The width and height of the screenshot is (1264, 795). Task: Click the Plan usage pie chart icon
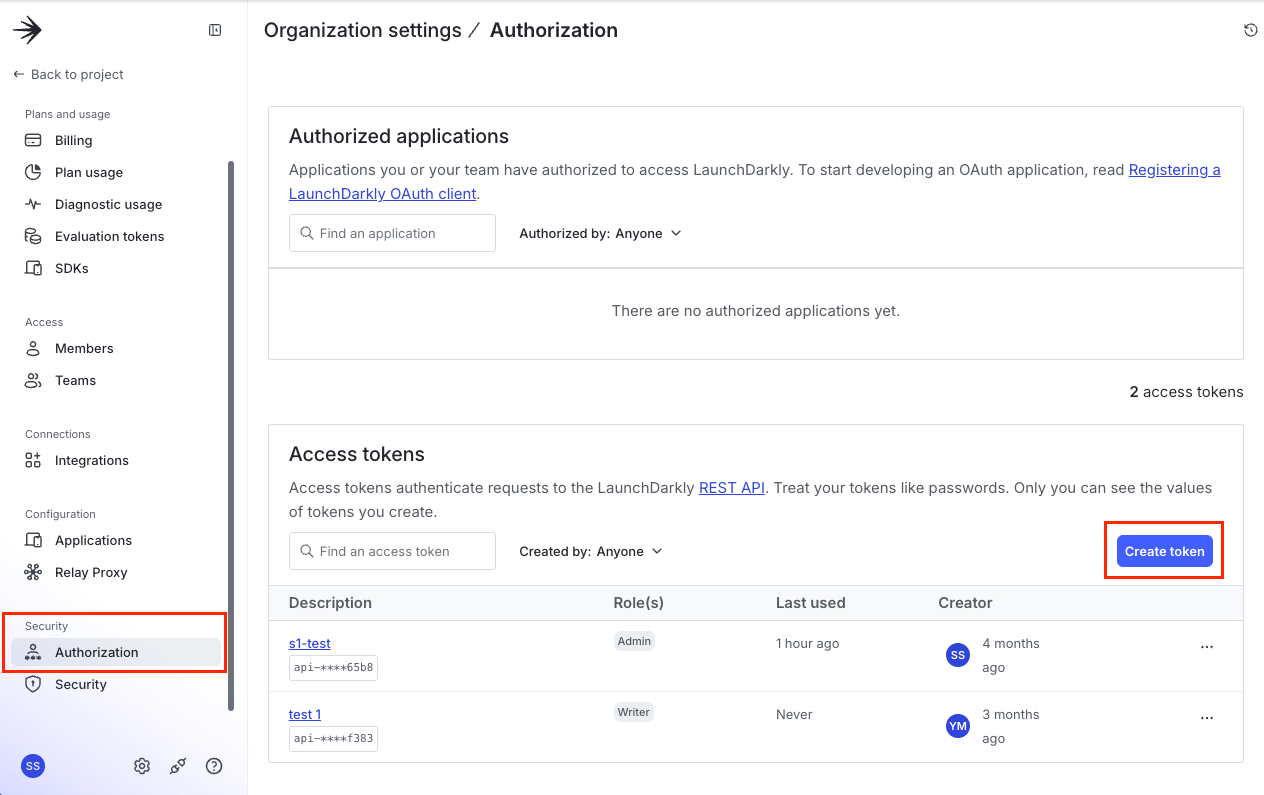tap(33, 172)
